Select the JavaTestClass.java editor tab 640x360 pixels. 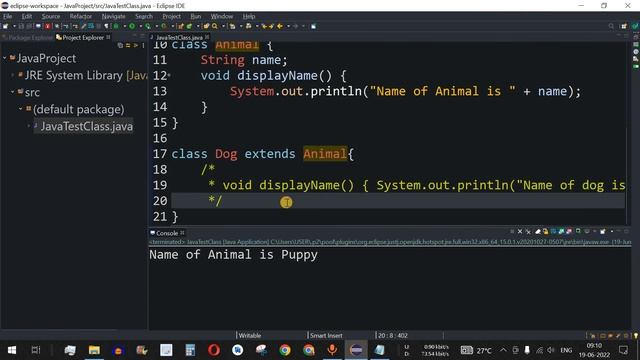click(179, 37)
